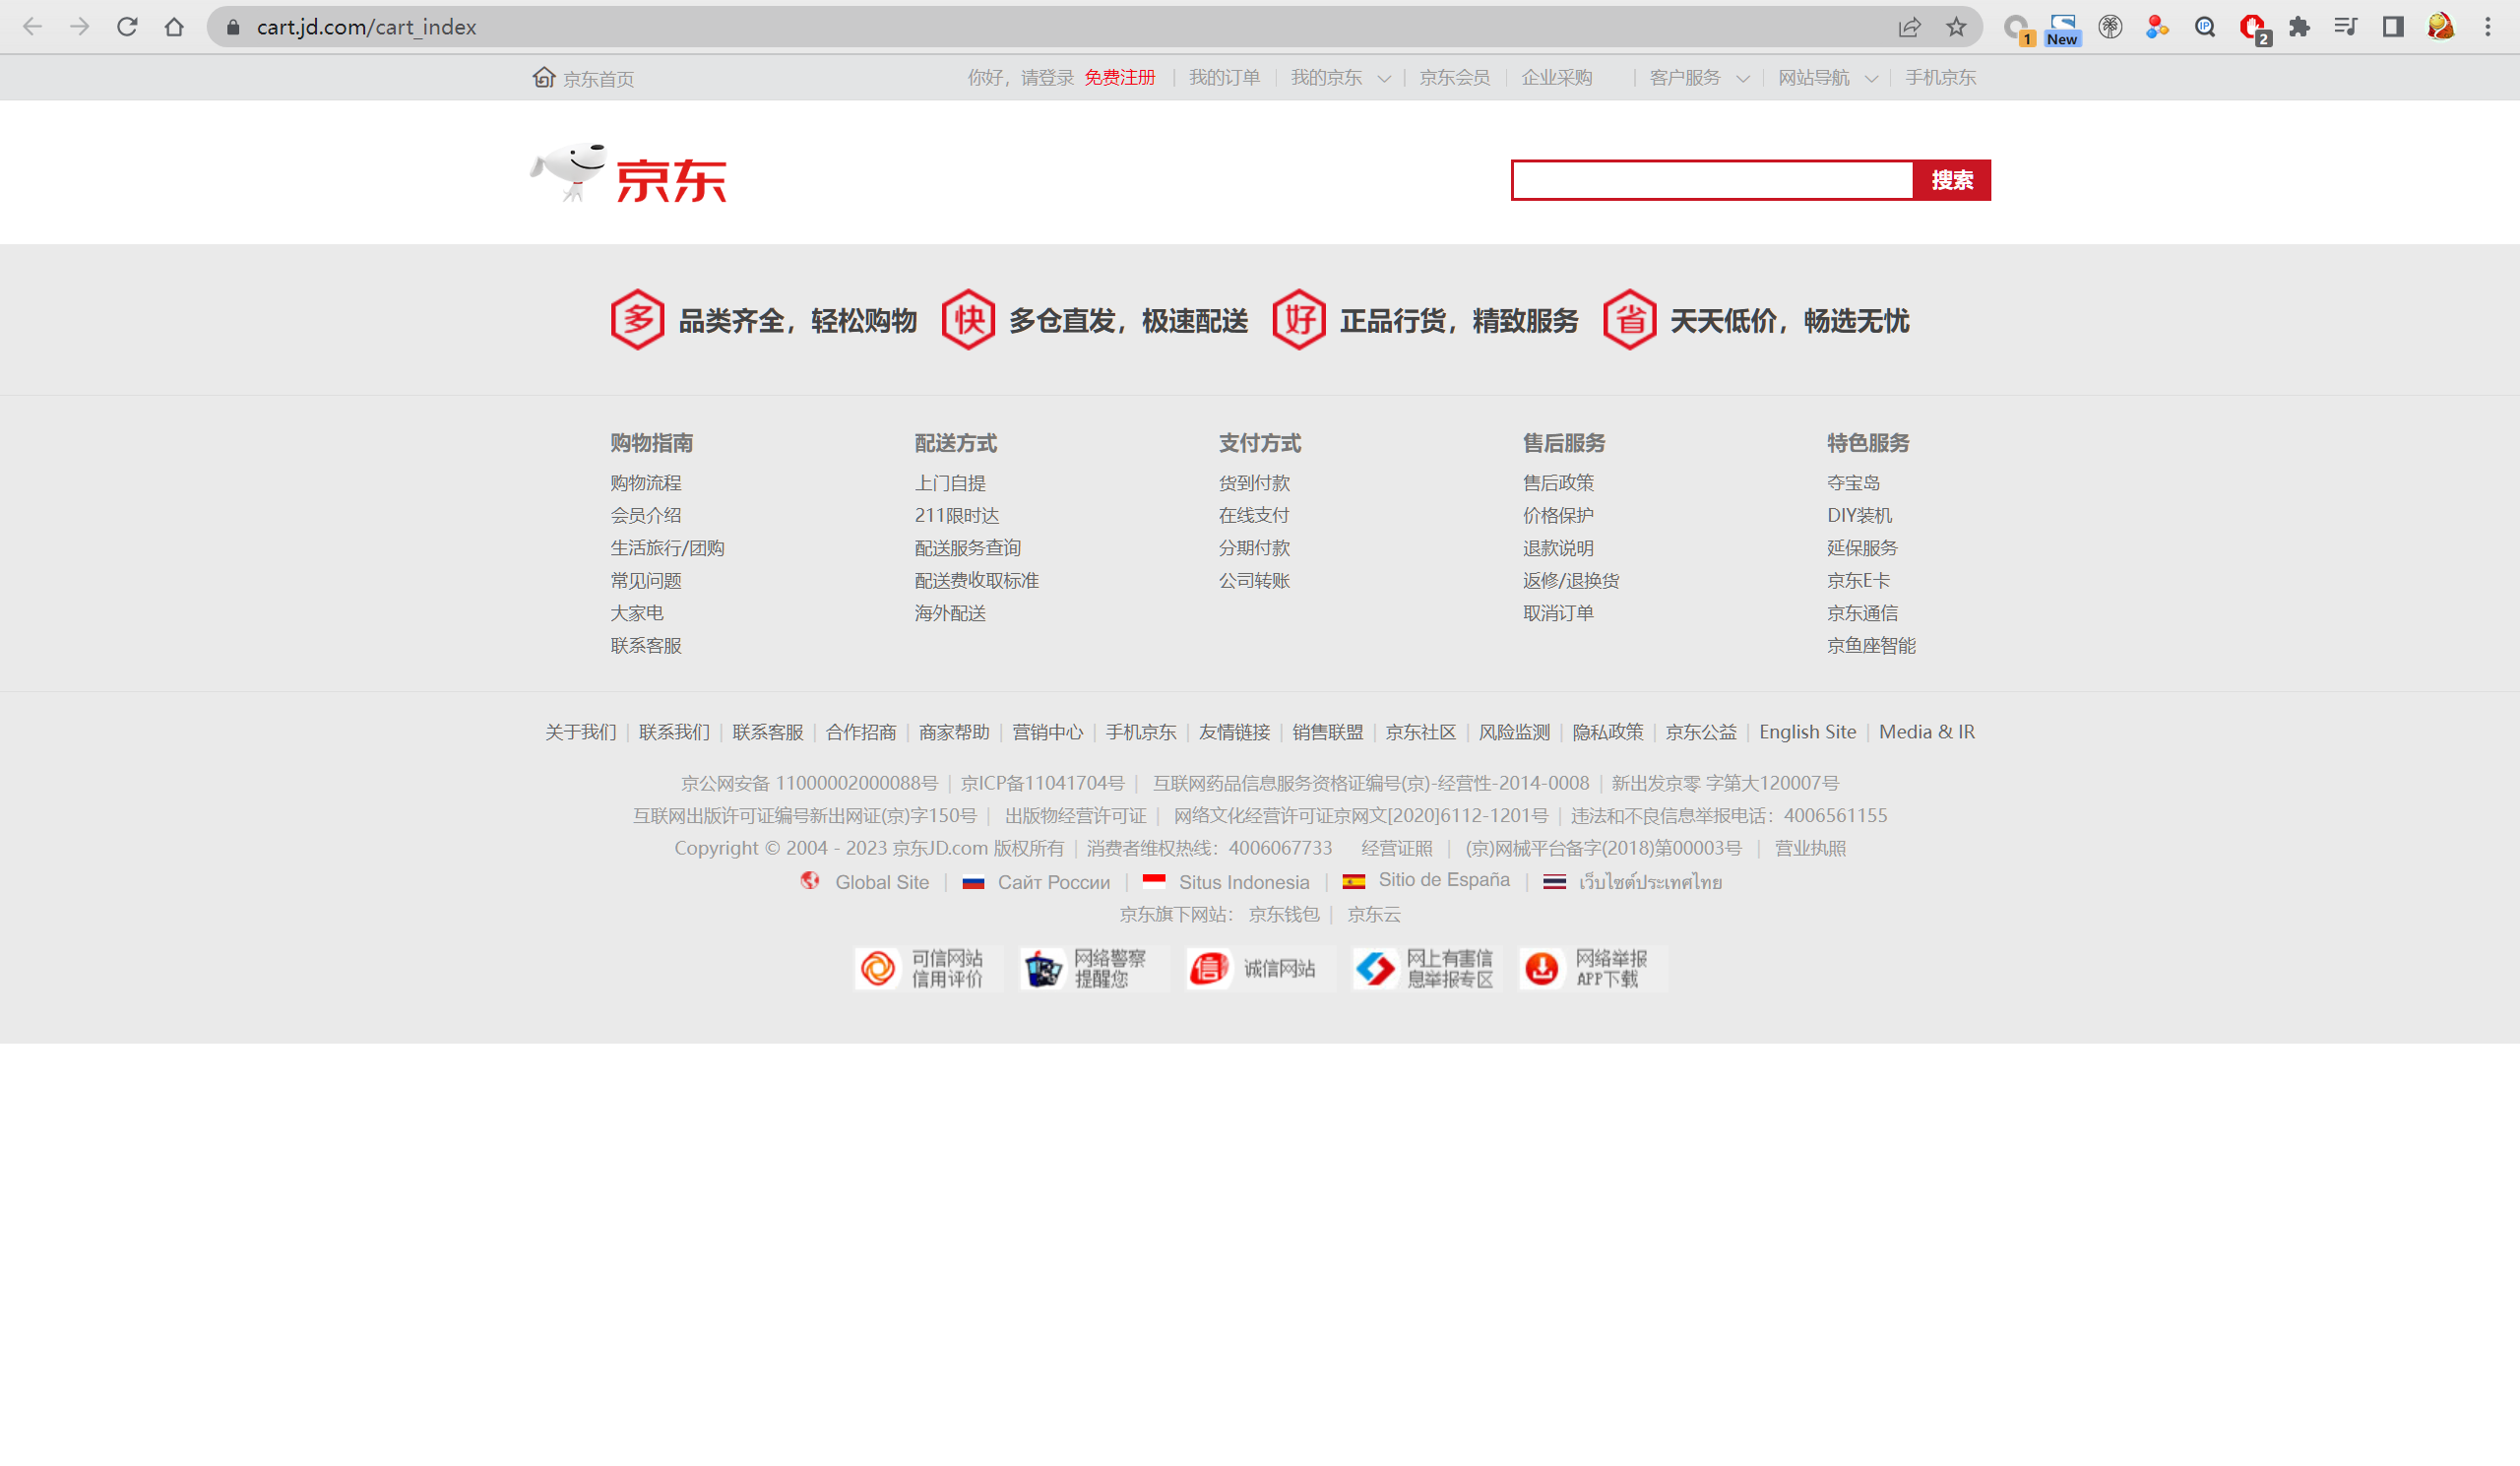Click the Indonesian flag icon

click(1155, 882)
